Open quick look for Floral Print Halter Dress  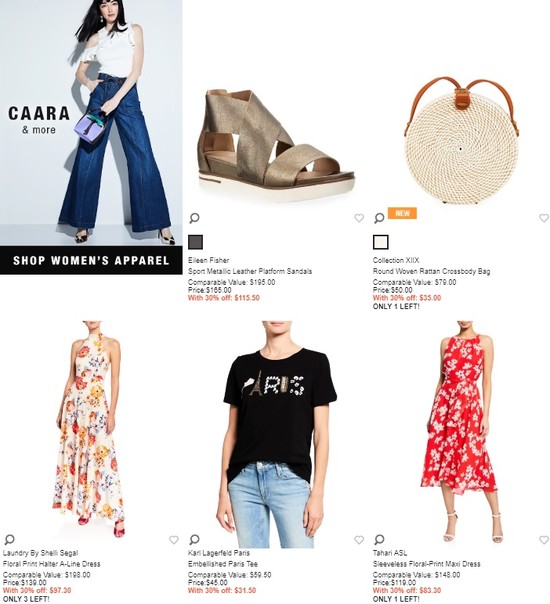coord(10,540)
